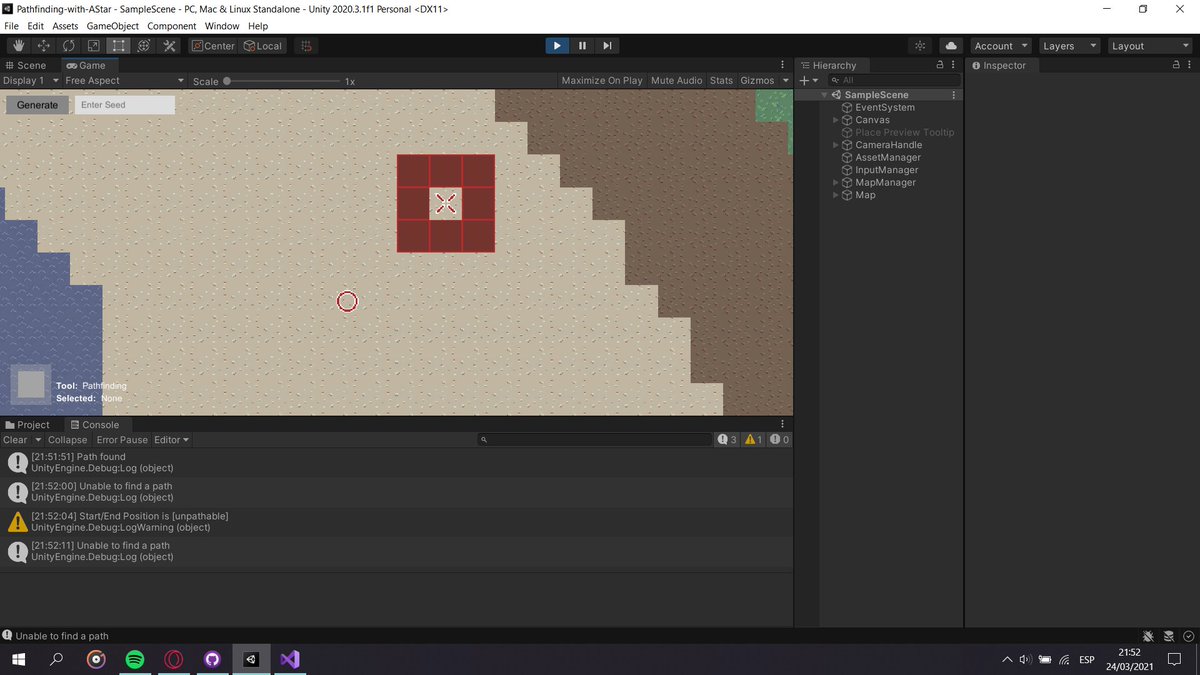Expand the MapManager object in Hierarchy

coord(836,183)
